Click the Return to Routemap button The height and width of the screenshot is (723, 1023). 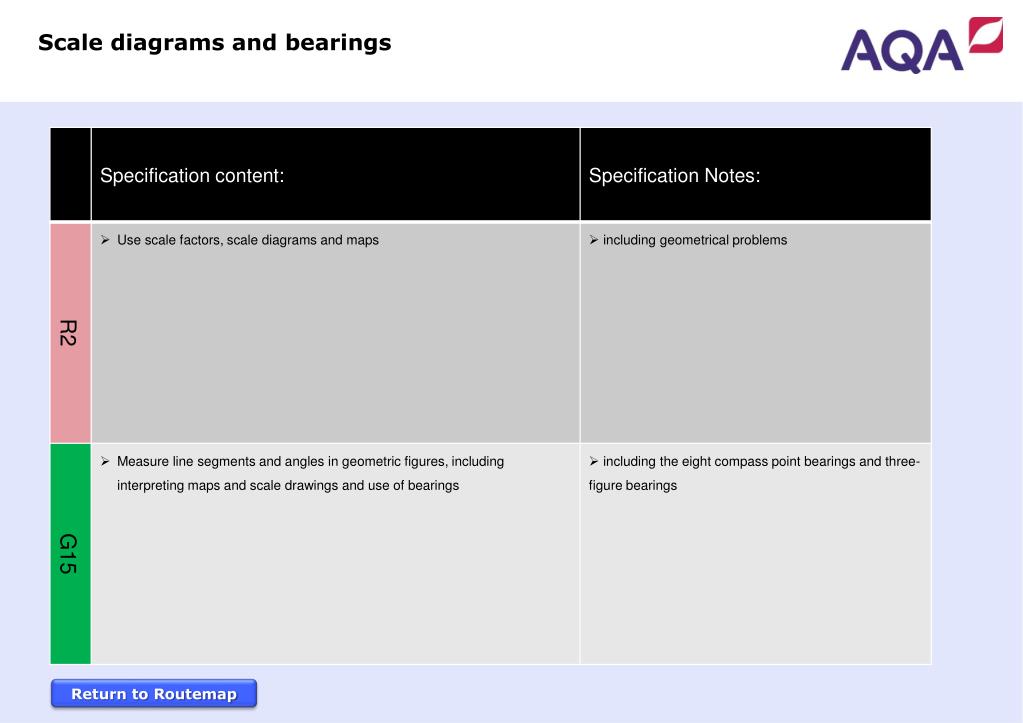pyautogui.click(x=154, y=694)
